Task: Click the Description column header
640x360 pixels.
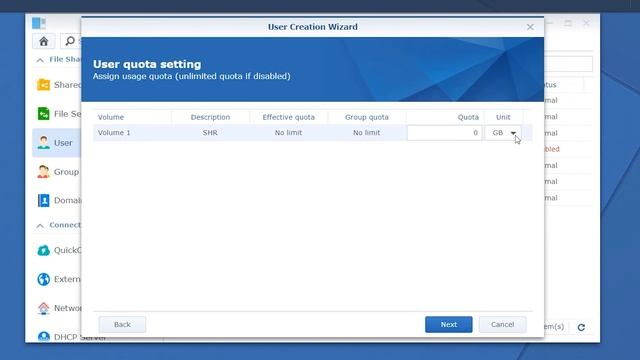Action: [x=210, y=117]
